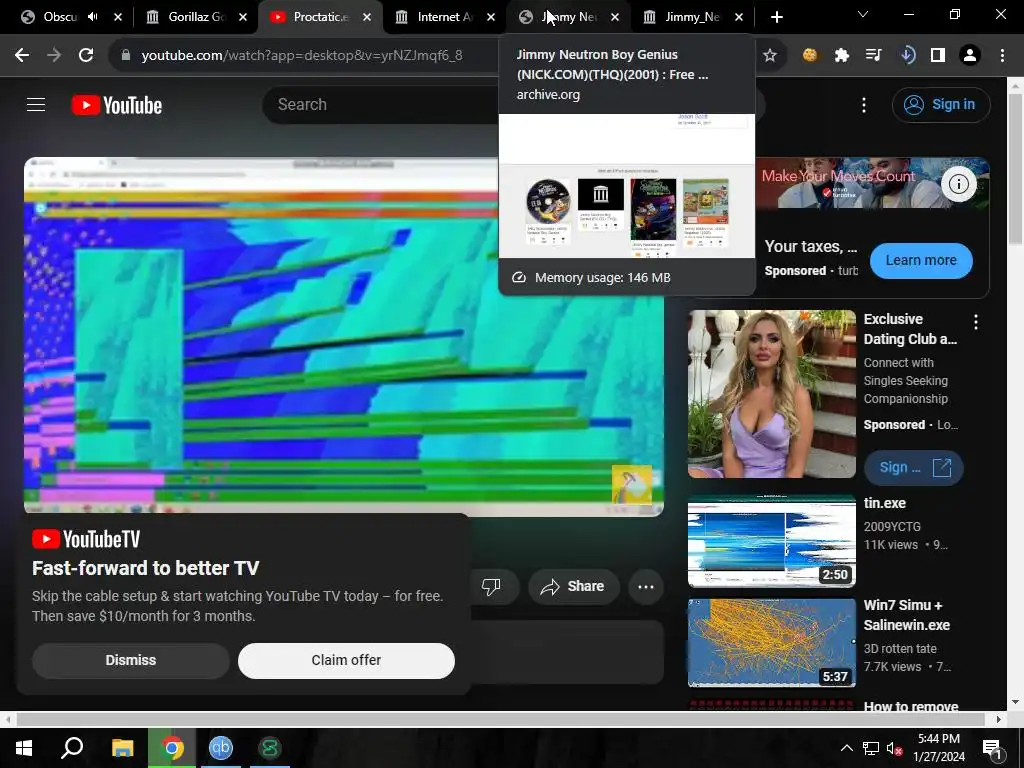The height and width of the screenshot is (768, 1024).
Task: Open File Explorer from taskbar
Action: (122, 748)
